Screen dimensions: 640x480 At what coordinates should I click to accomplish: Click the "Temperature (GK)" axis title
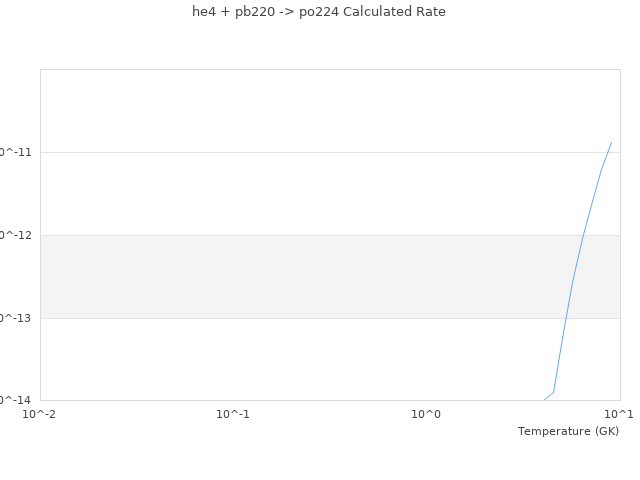[568, 431]
